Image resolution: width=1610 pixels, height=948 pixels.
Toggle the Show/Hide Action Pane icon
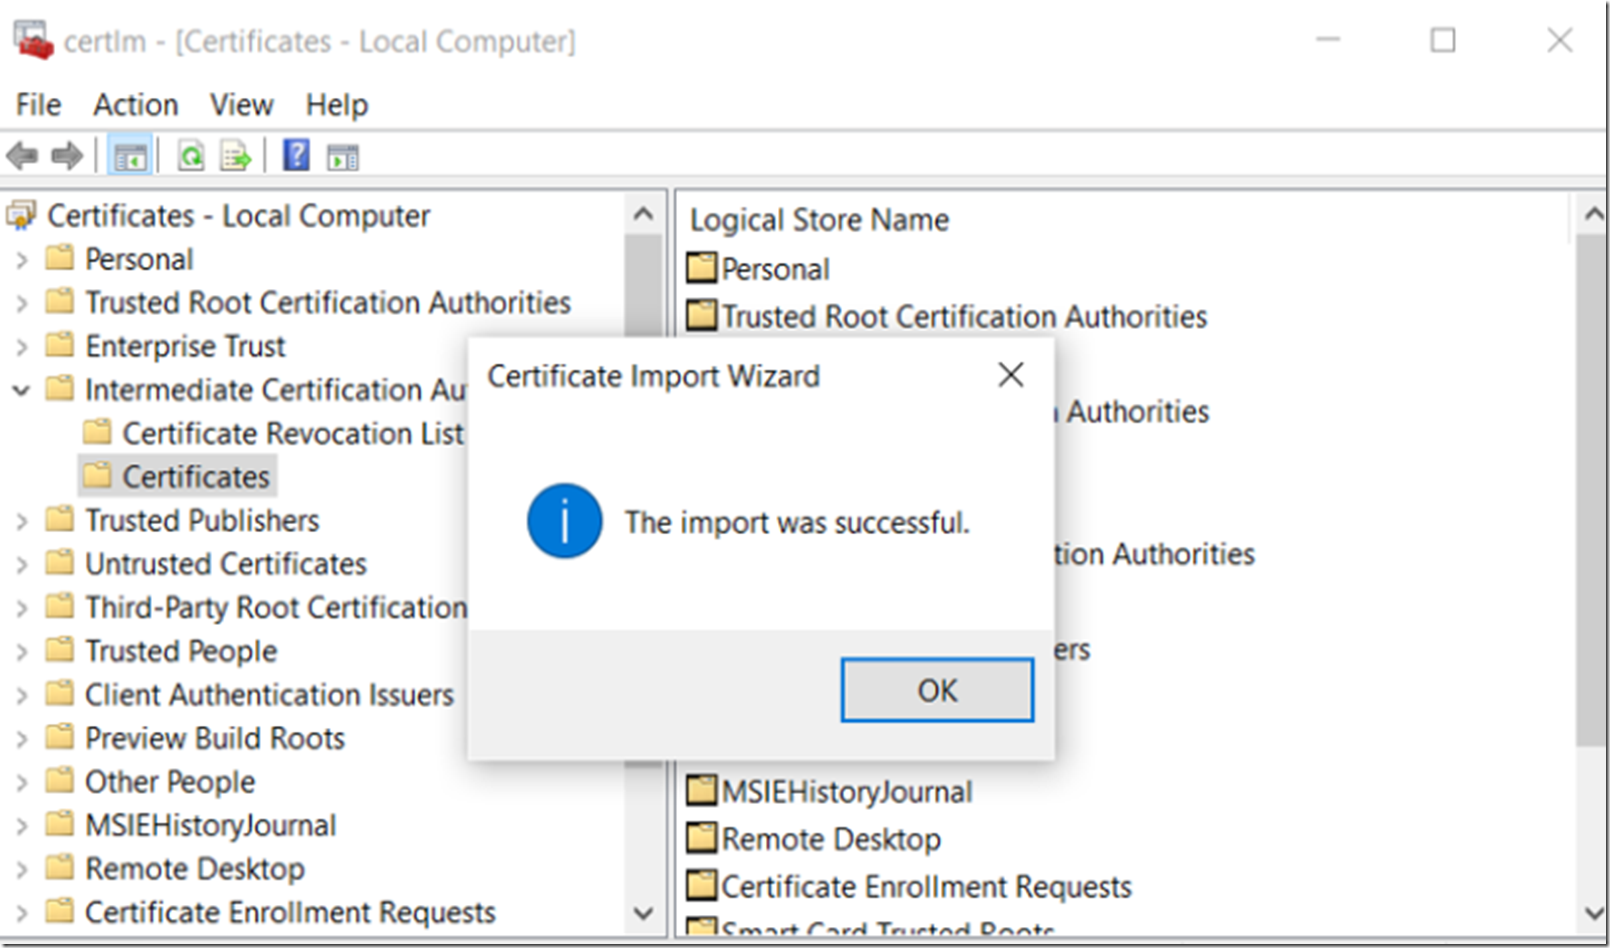coord(343,157)
